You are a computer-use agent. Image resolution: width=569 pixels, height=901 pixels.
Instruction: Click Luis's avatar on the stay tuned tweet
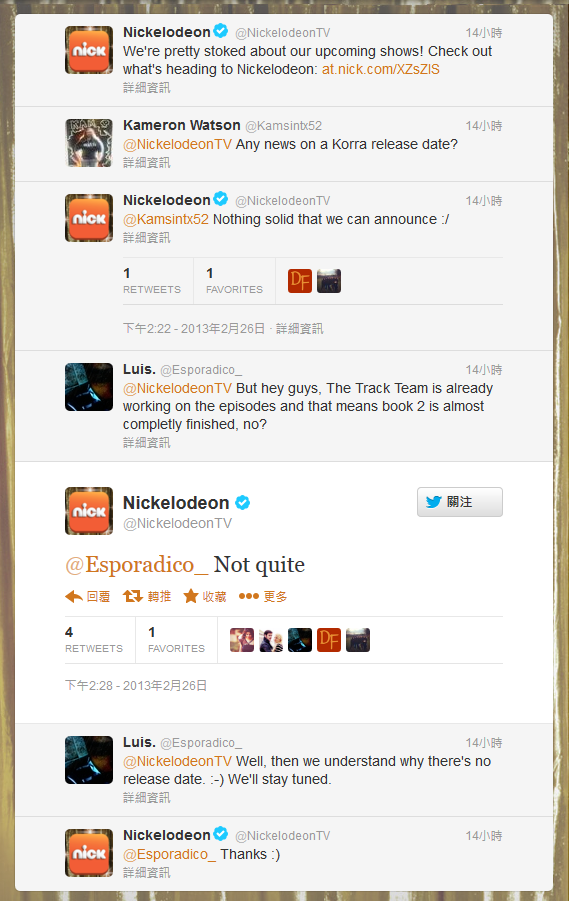click(89, 760)
